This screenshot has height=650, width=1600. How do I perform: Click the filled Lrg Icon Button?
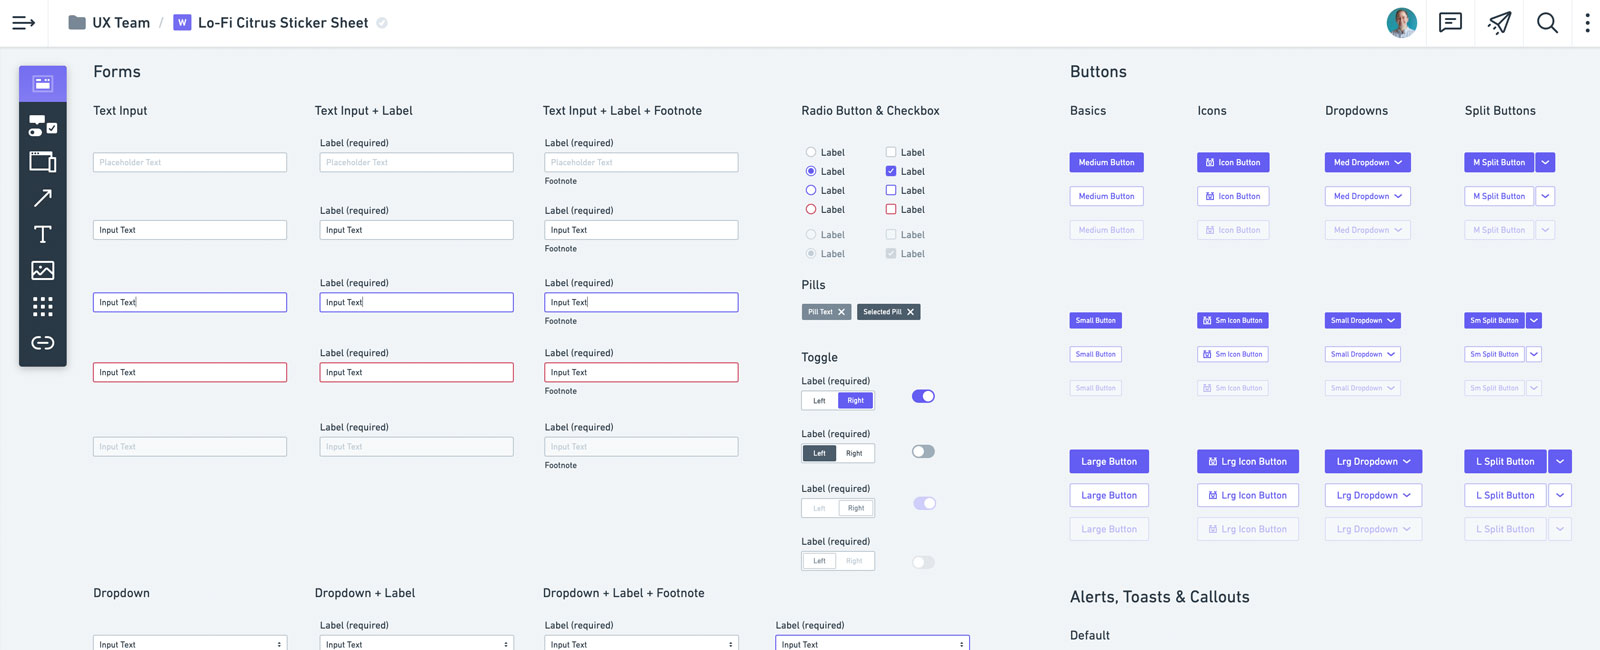point(1247,461)
